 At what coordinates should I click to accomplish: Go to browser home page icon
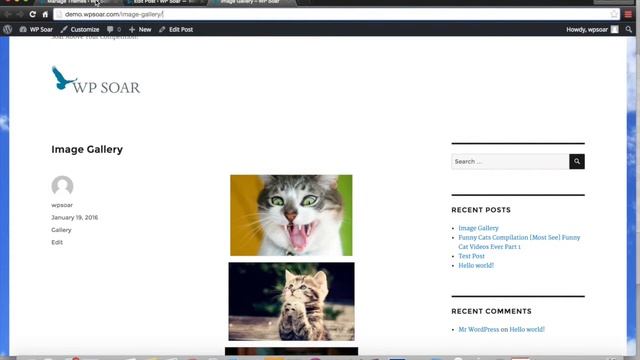click(x=45, y=14)
